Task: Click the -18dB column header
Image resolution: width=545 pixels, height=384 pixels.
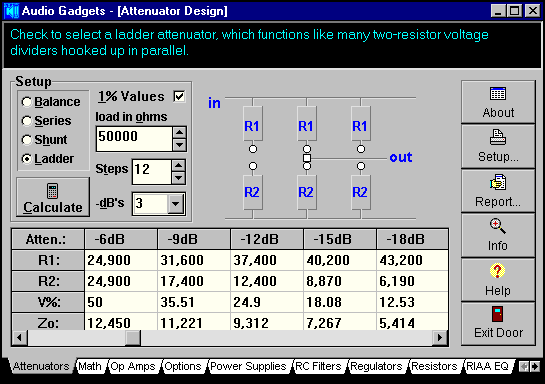Action: [412, 239]
